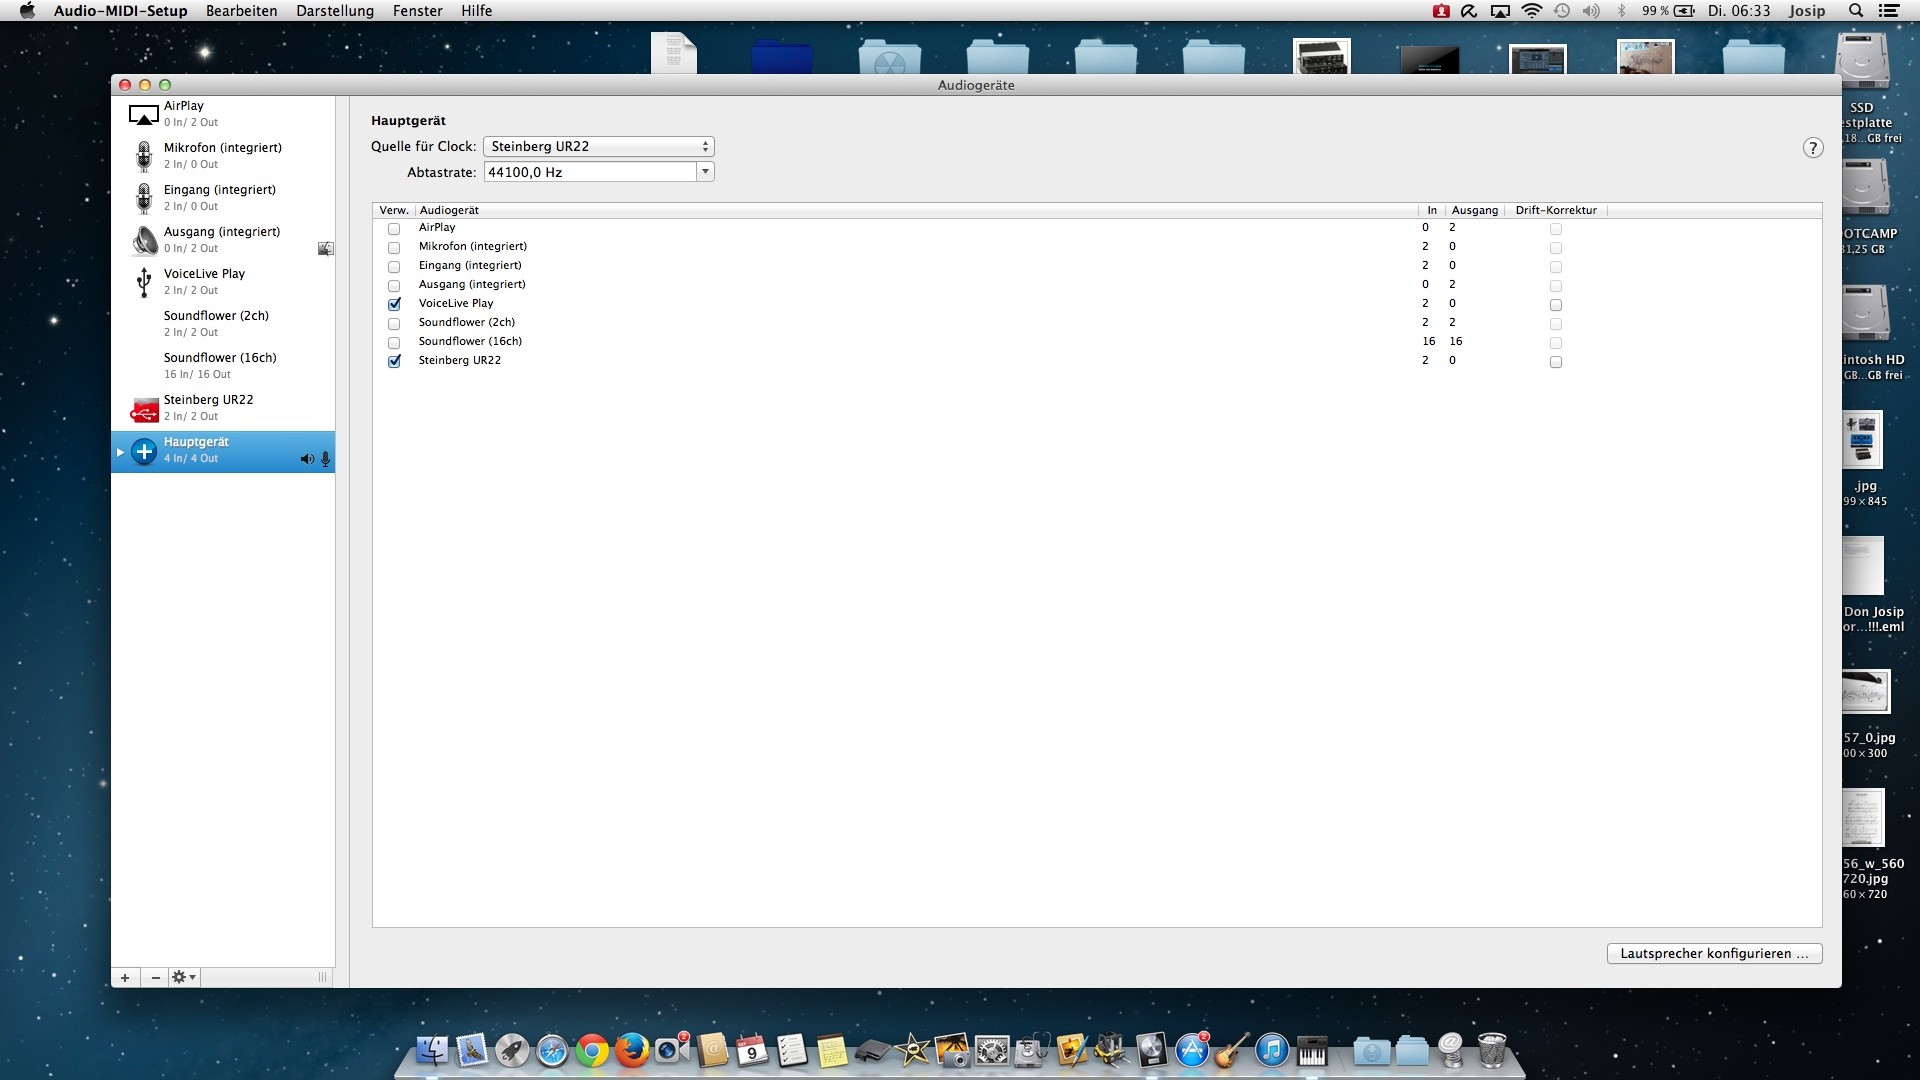Open the Fenster menu
Screen dimensions: 1920x1080
417,11
